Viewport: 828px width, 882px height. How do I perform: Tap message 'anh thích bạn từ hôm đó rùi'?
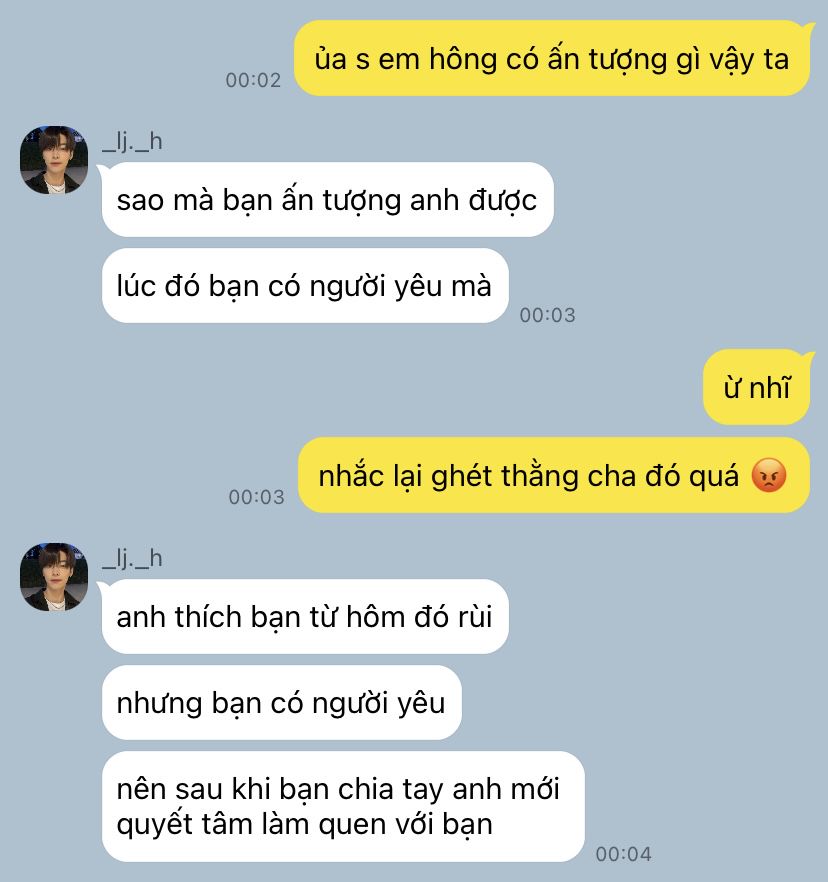[x=305, y=616]
